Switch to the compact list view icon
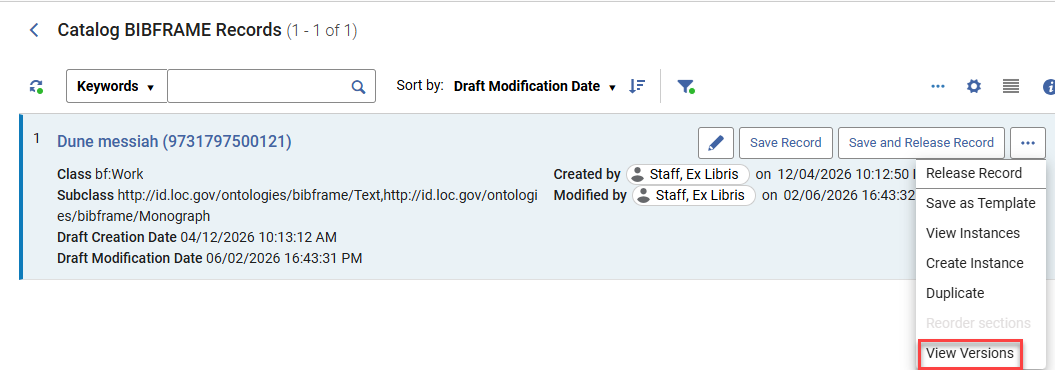 1011,86
